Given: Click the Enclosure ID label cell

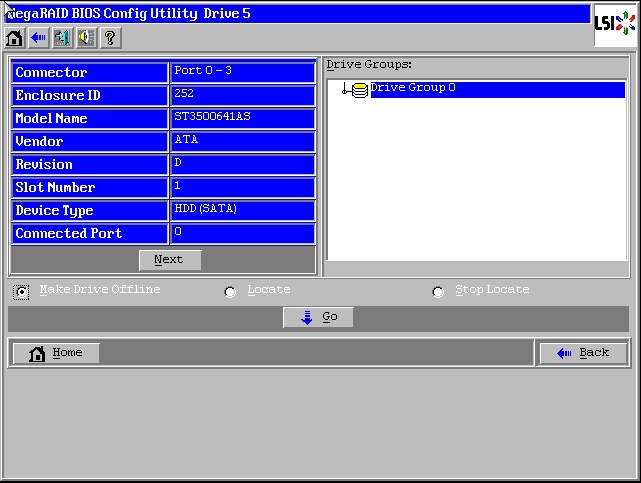Looking at the screenshot, I should point(90,96).
